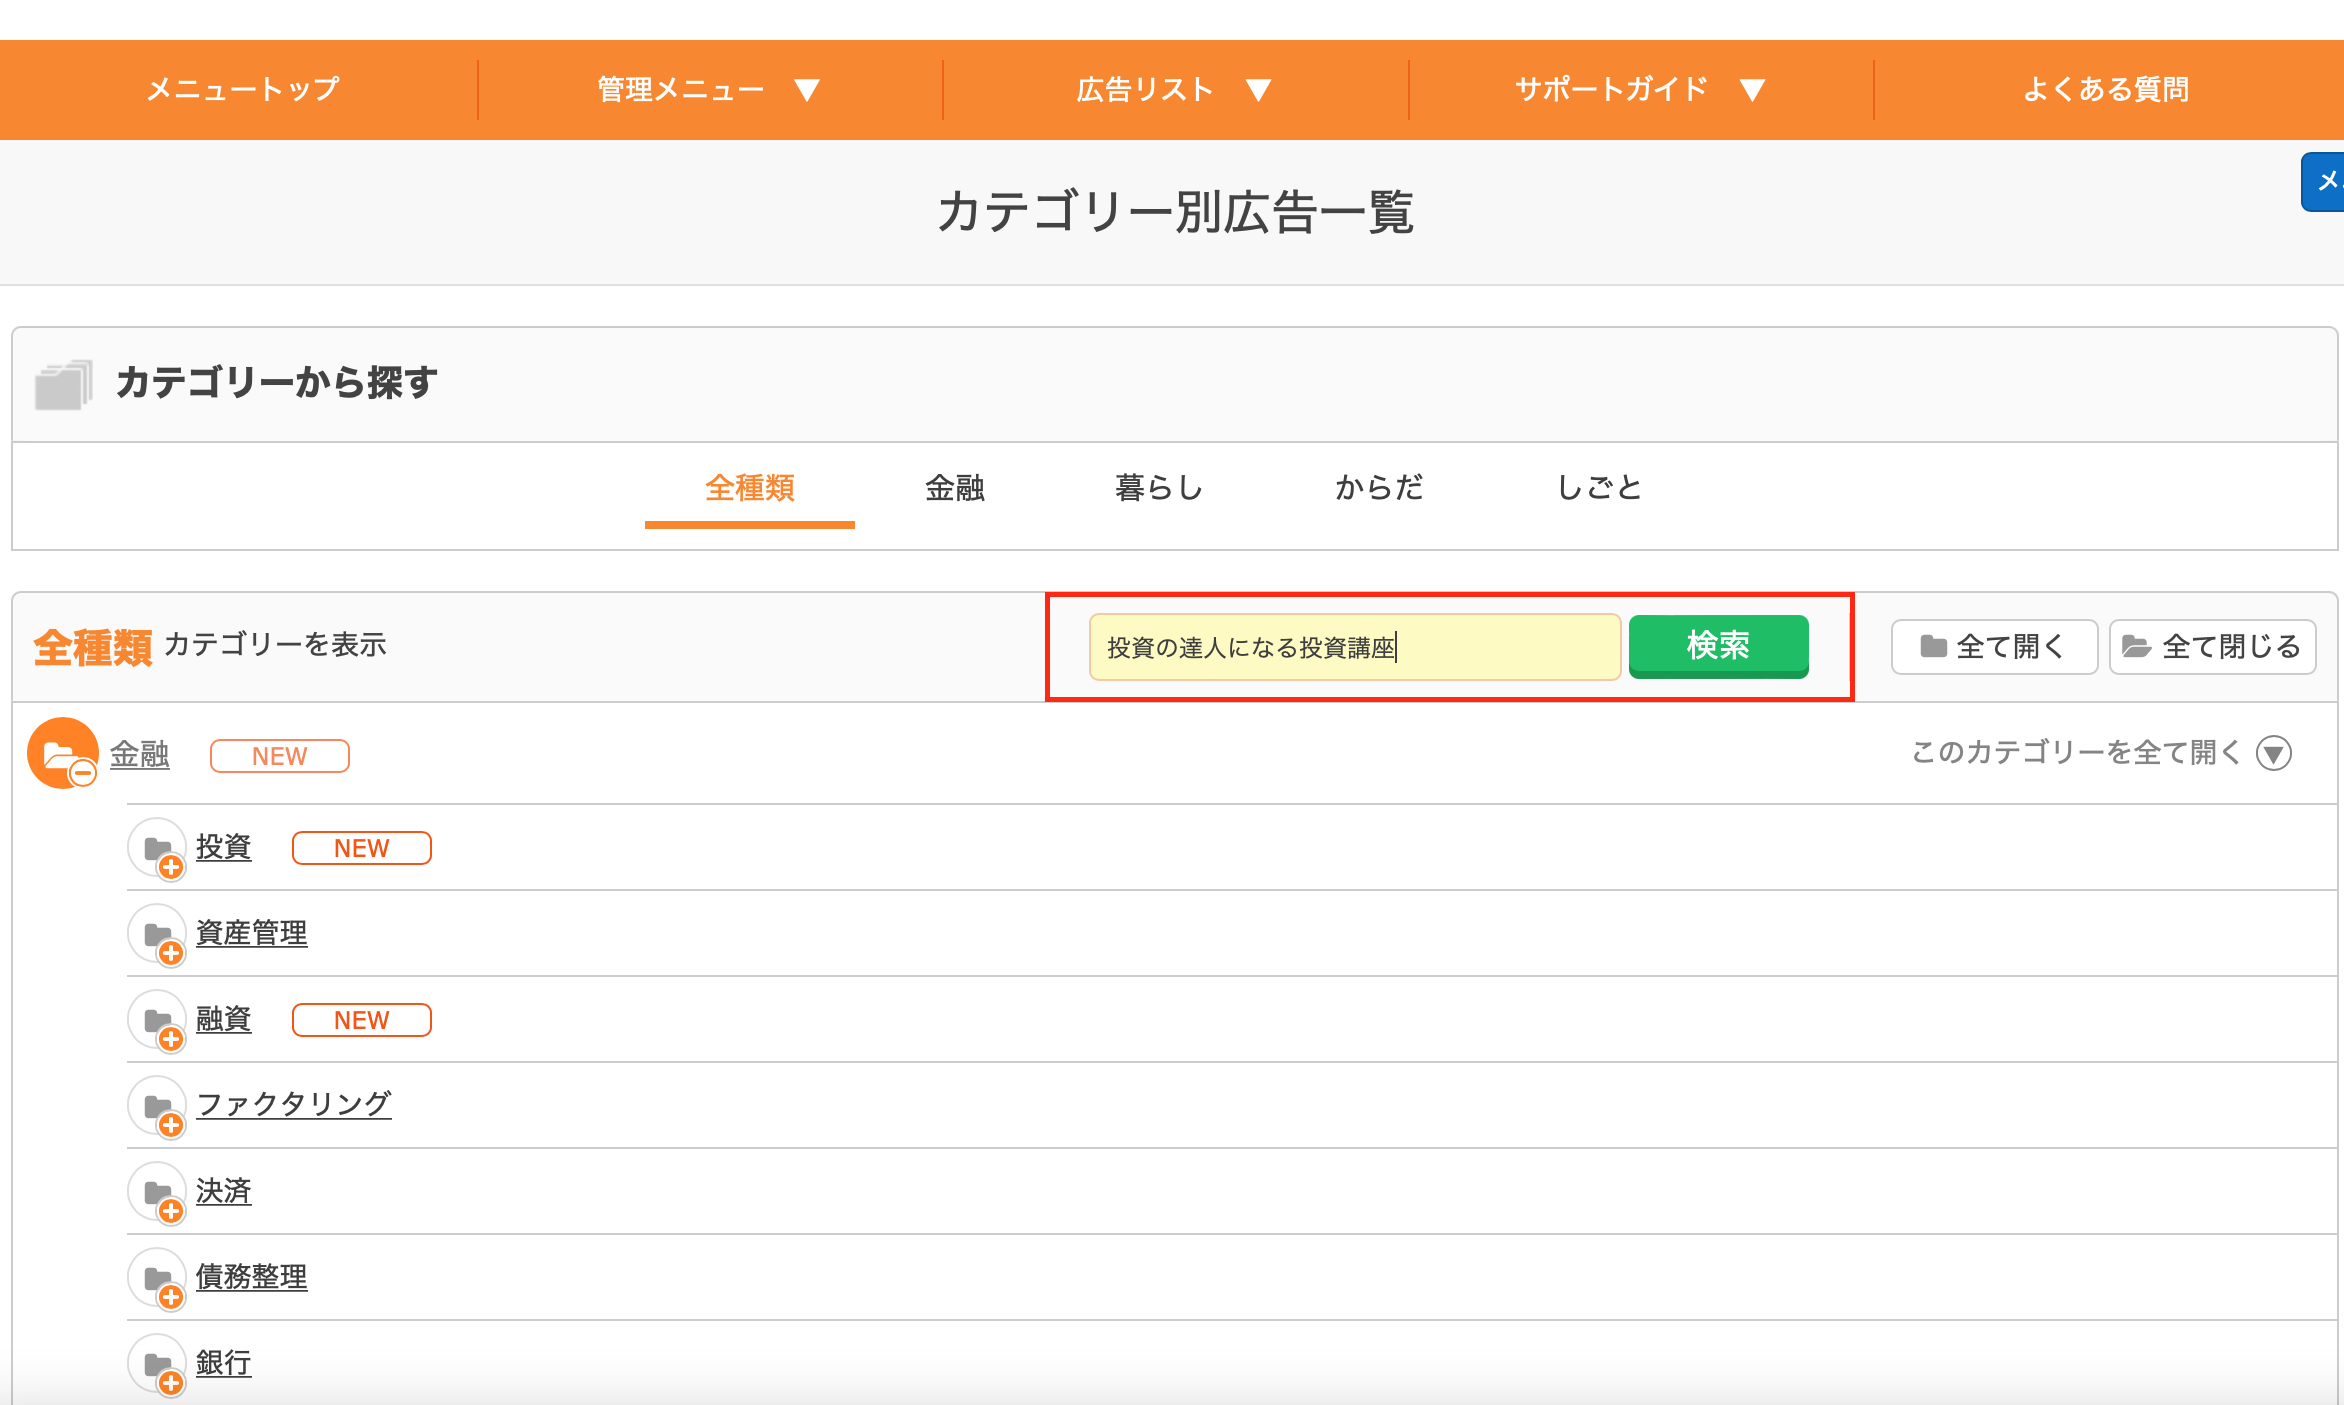This screenshot has width=2344, height=1405.
Task: Click the NEW badge next to 融資
Action: tap(362, 1020)
